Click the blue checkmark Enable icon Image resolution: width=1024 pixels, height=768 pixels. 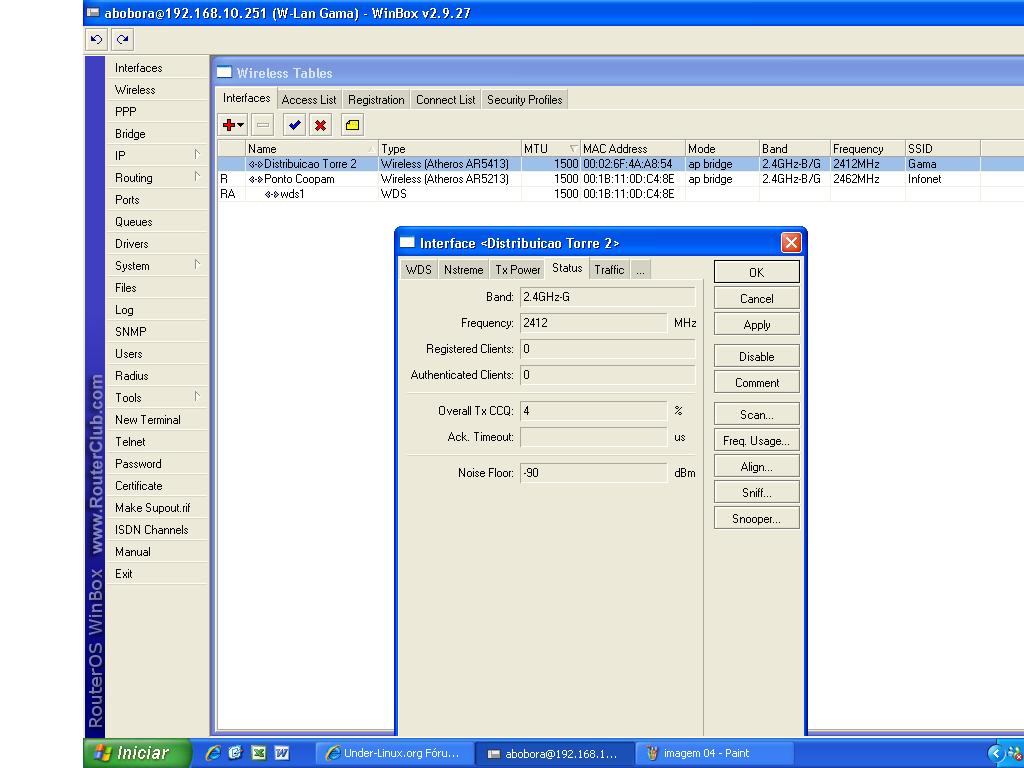point(294,125)
